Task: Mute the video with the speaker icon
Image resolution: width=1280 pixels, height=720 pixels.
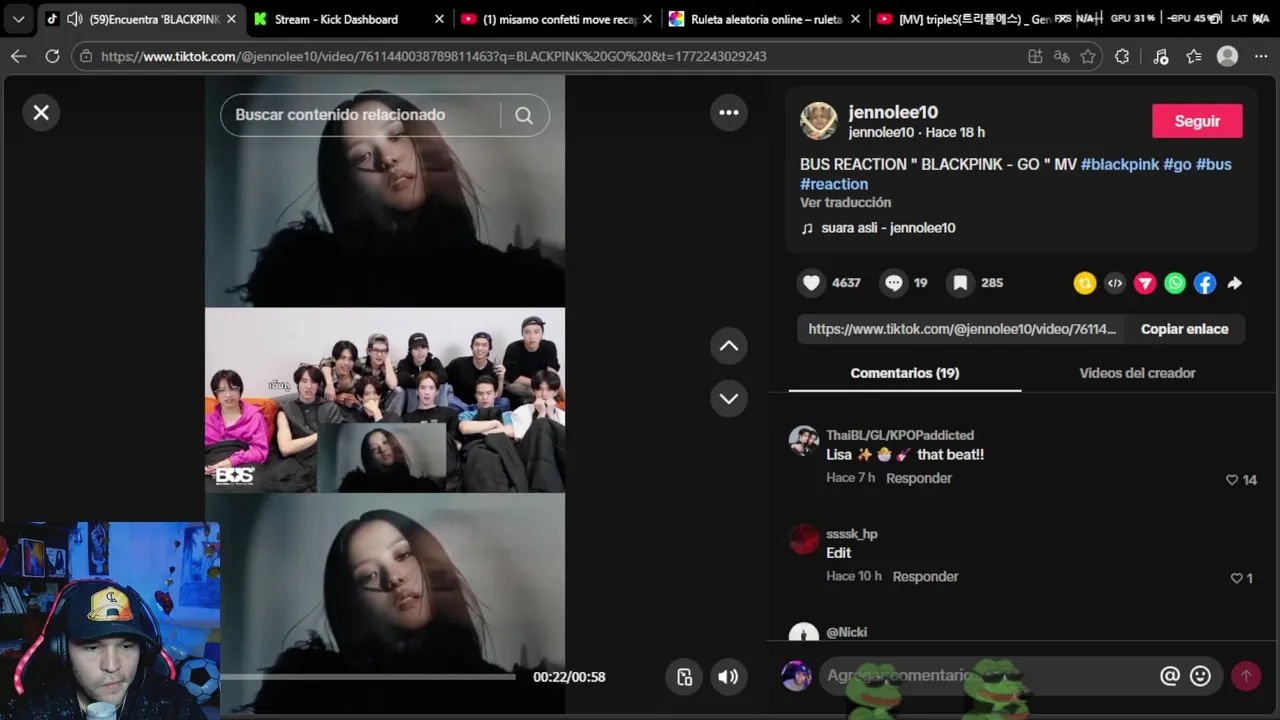Action: pos(728,677)
